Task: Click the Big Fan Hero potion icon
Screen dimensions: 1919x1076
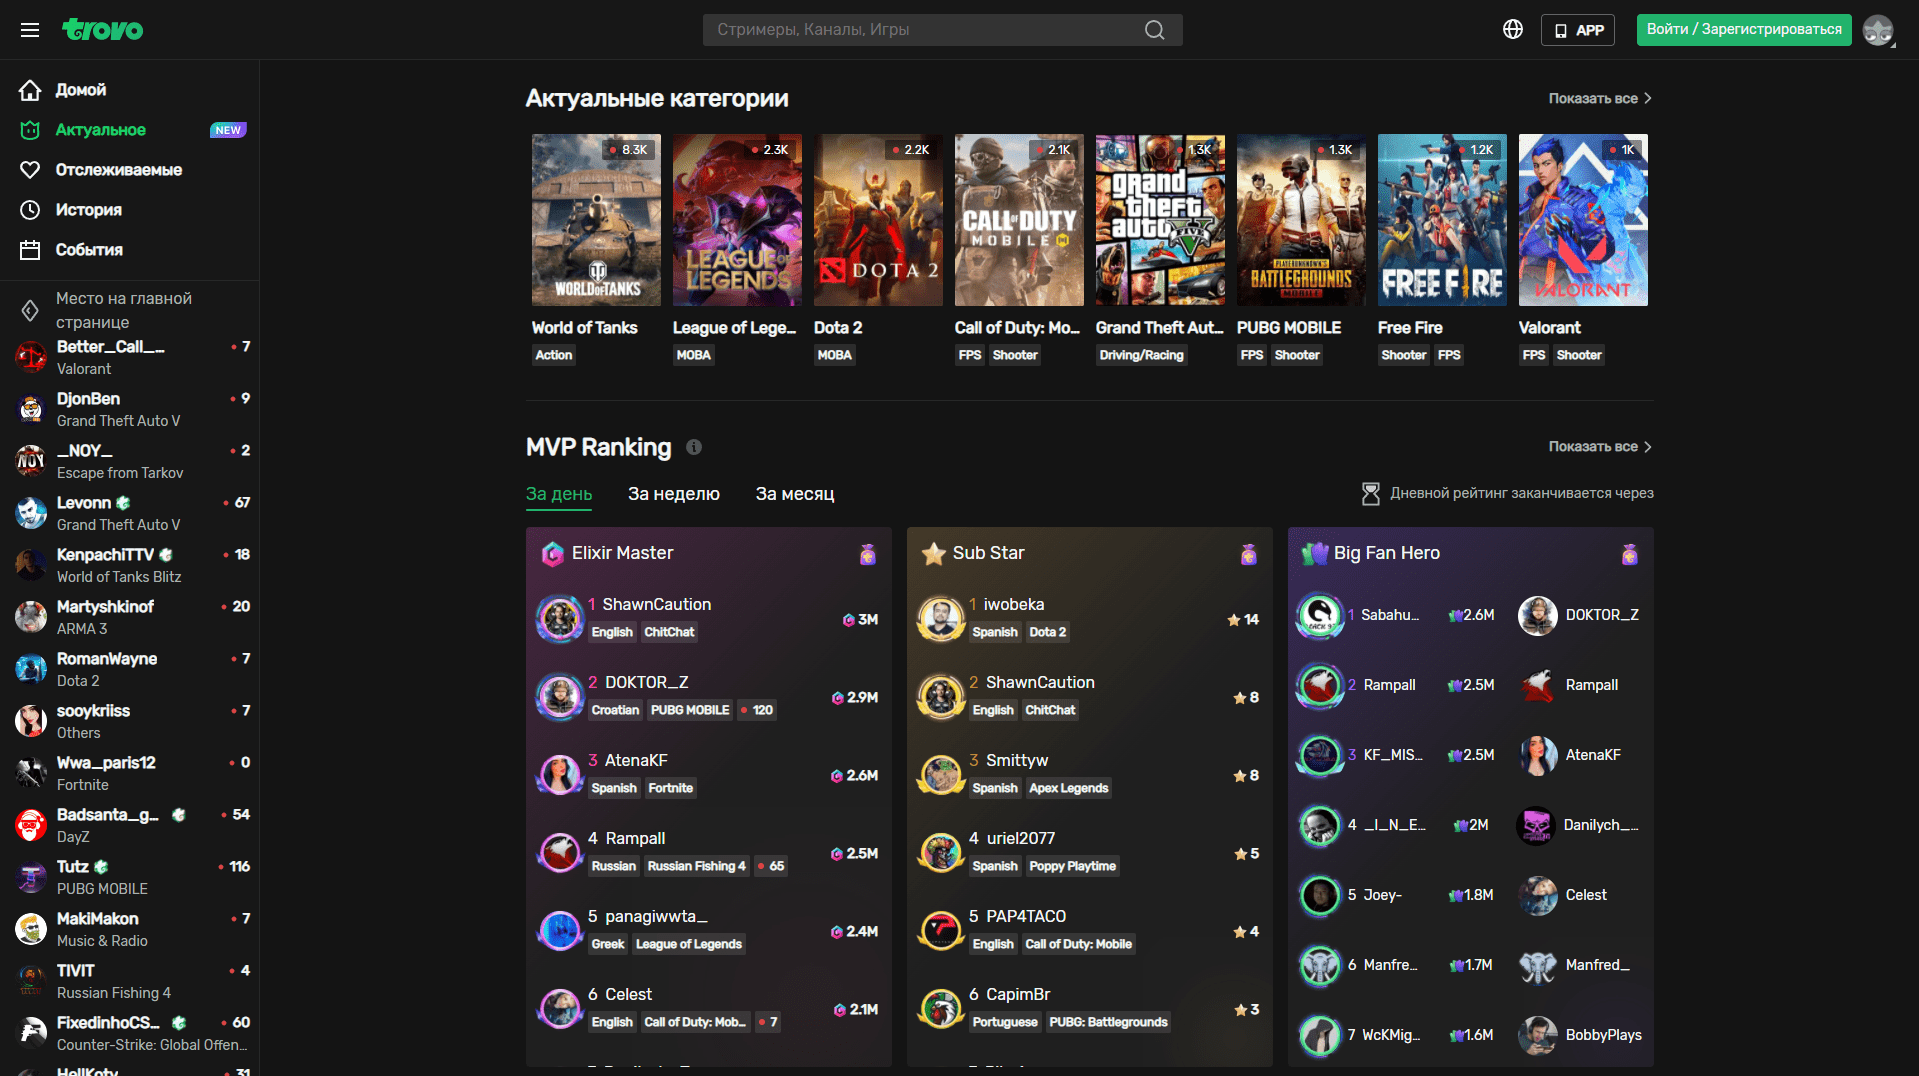Action: click(x=1629, y=554)
